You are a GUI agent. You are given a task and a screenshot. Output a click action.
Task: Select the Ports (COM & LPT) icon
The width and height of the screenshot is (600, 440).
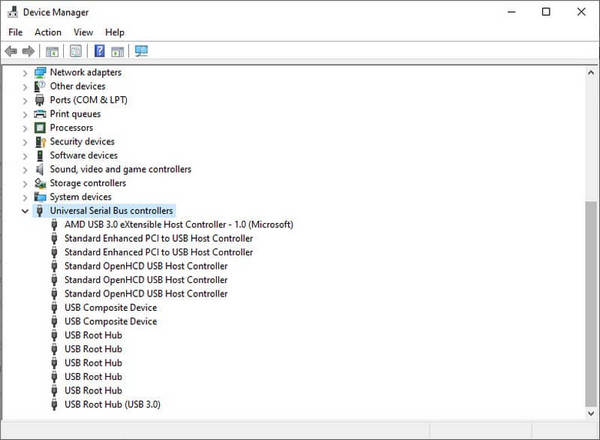tap(40, 100)
